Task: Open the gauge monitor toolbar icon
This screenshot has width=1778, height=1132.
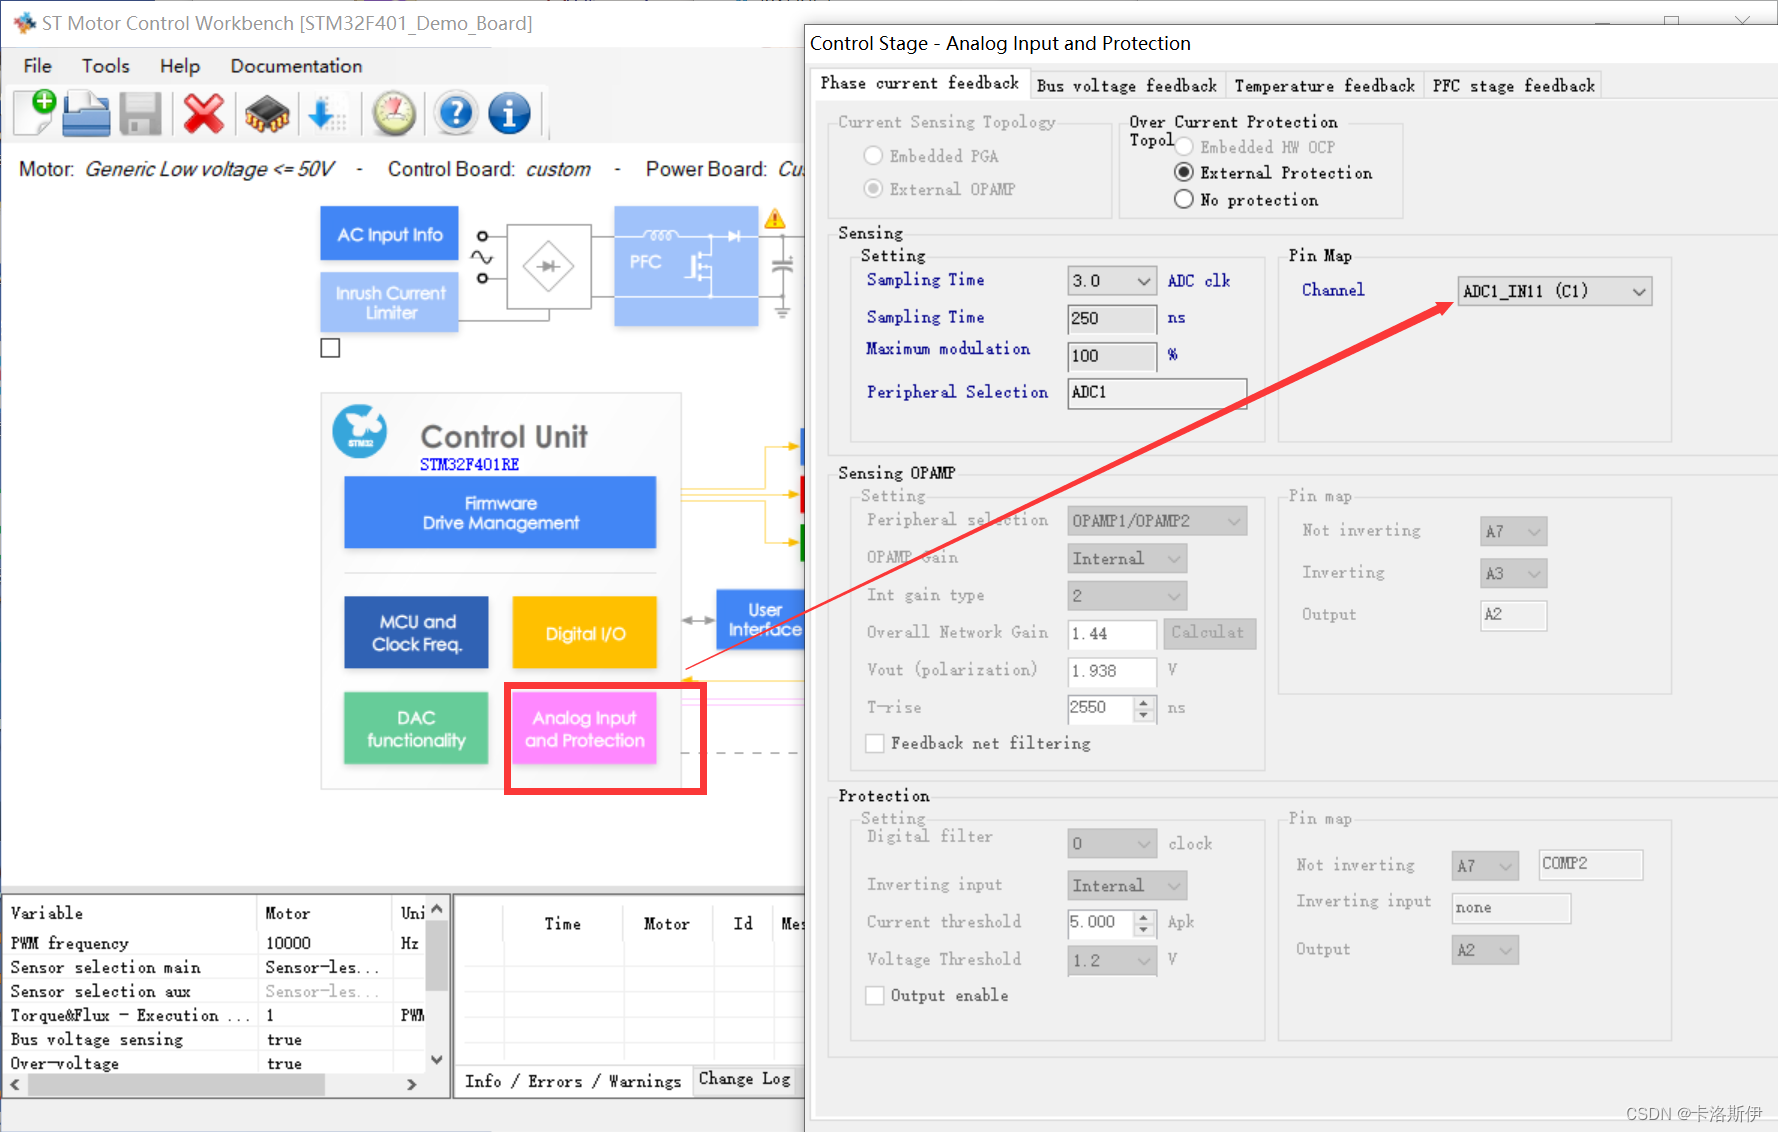Action: click(394, 114)
